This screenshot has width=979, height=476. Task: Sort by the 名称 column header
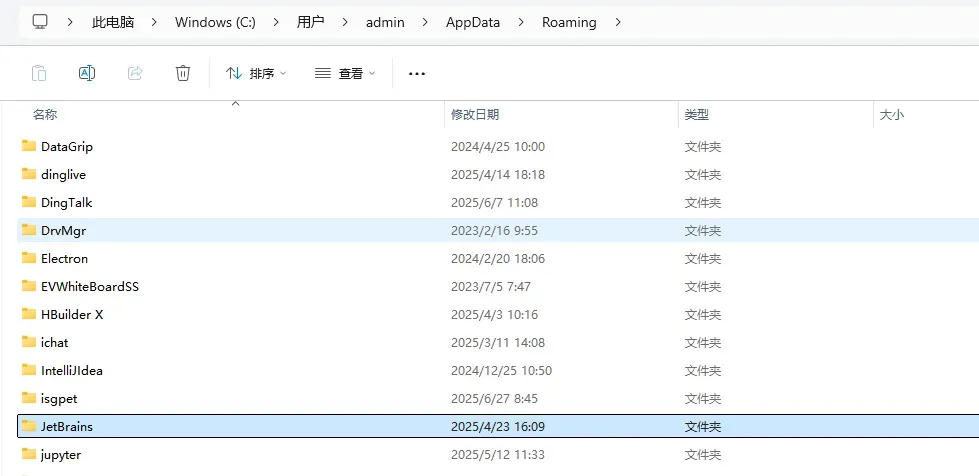coord(45,115)
